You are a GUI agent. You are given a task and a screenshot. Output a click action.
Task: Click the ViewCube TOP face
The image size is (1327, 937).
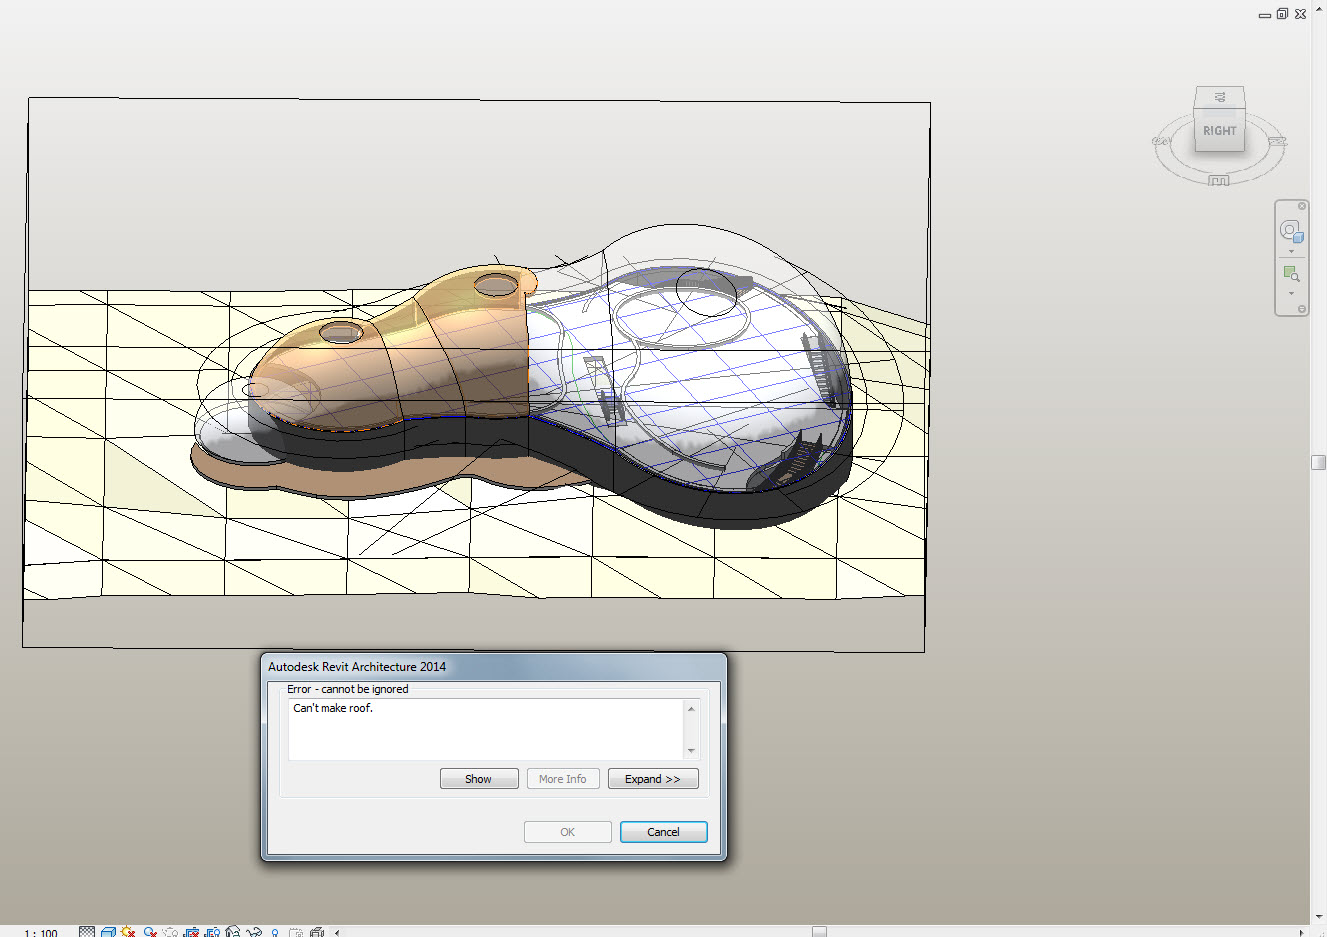tap(1220, 98)
